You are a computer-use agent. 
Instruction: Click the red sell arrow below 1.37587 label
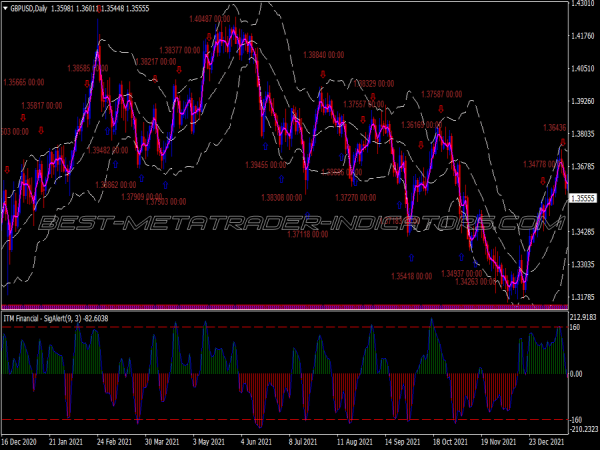tap(441, 109)
